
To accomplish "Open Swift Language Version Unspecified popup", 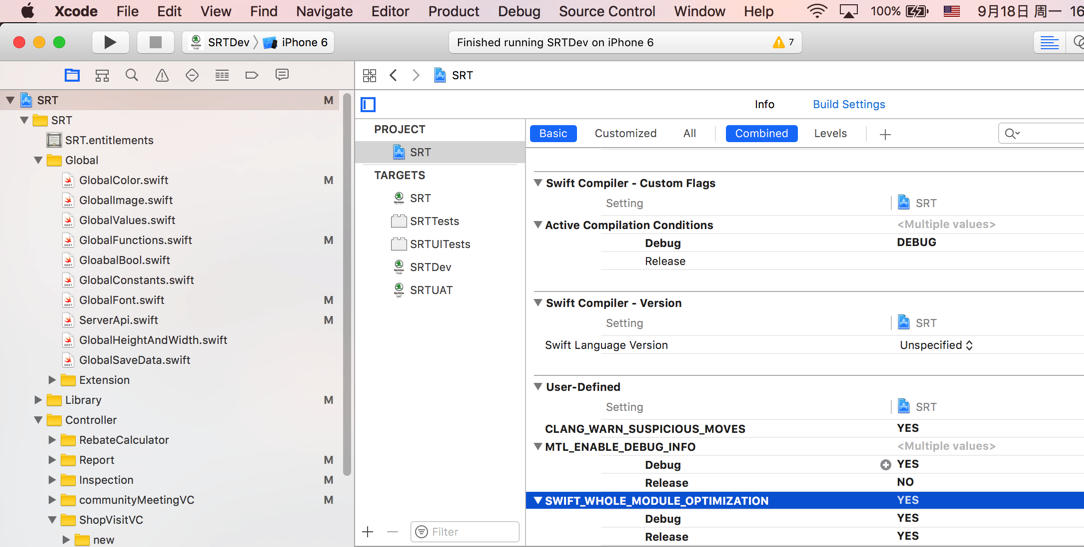I will pos(936,345).
